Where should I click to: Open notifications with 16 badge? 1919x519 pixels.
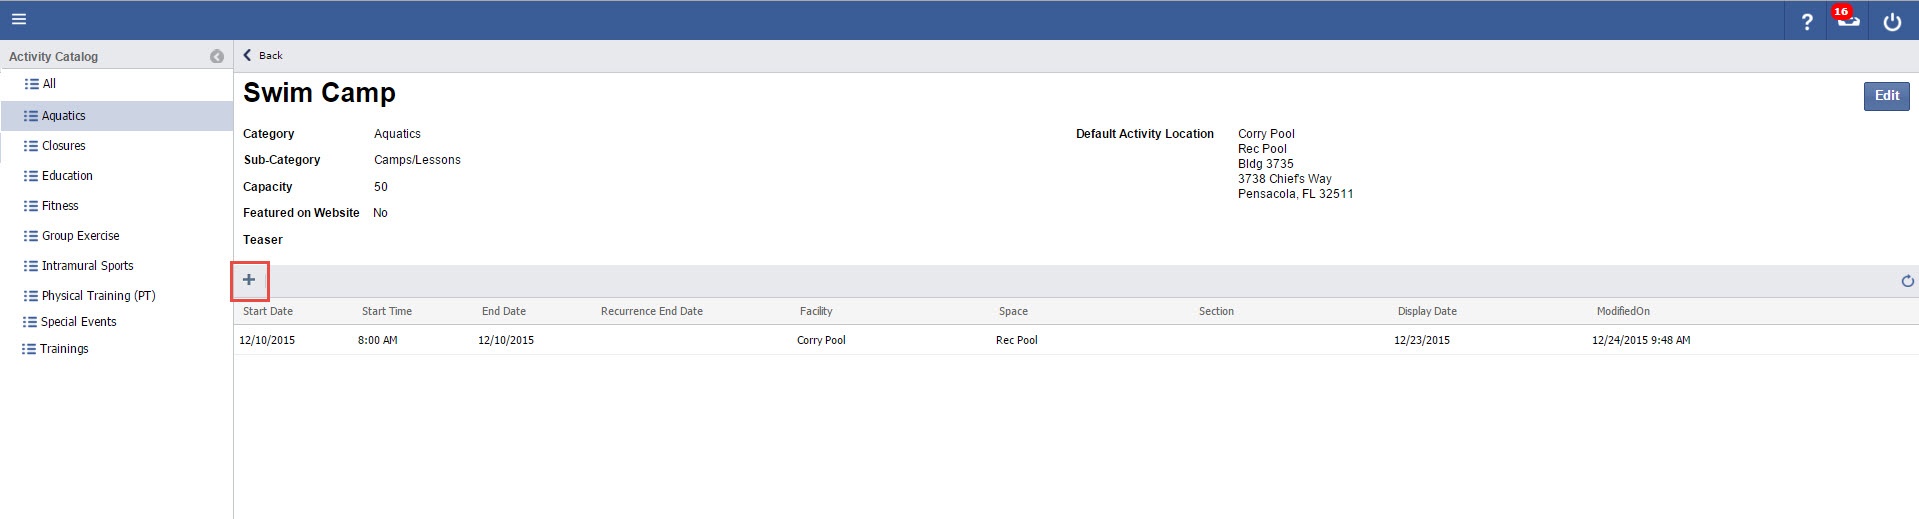click(x=1847, y=20)
